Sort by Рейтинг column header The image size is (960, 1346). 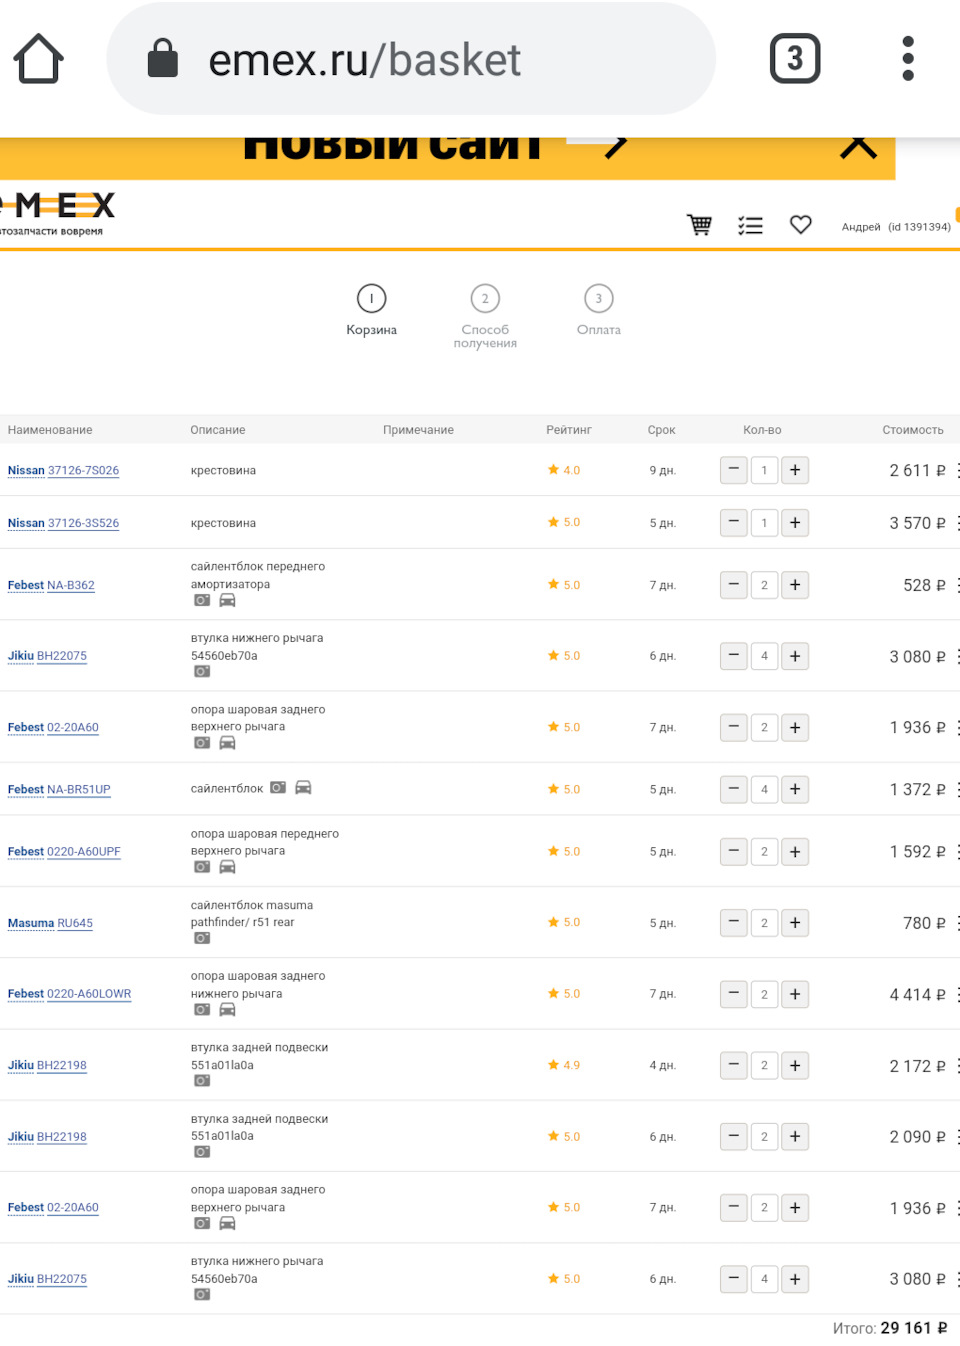click(x=569, y=430)
